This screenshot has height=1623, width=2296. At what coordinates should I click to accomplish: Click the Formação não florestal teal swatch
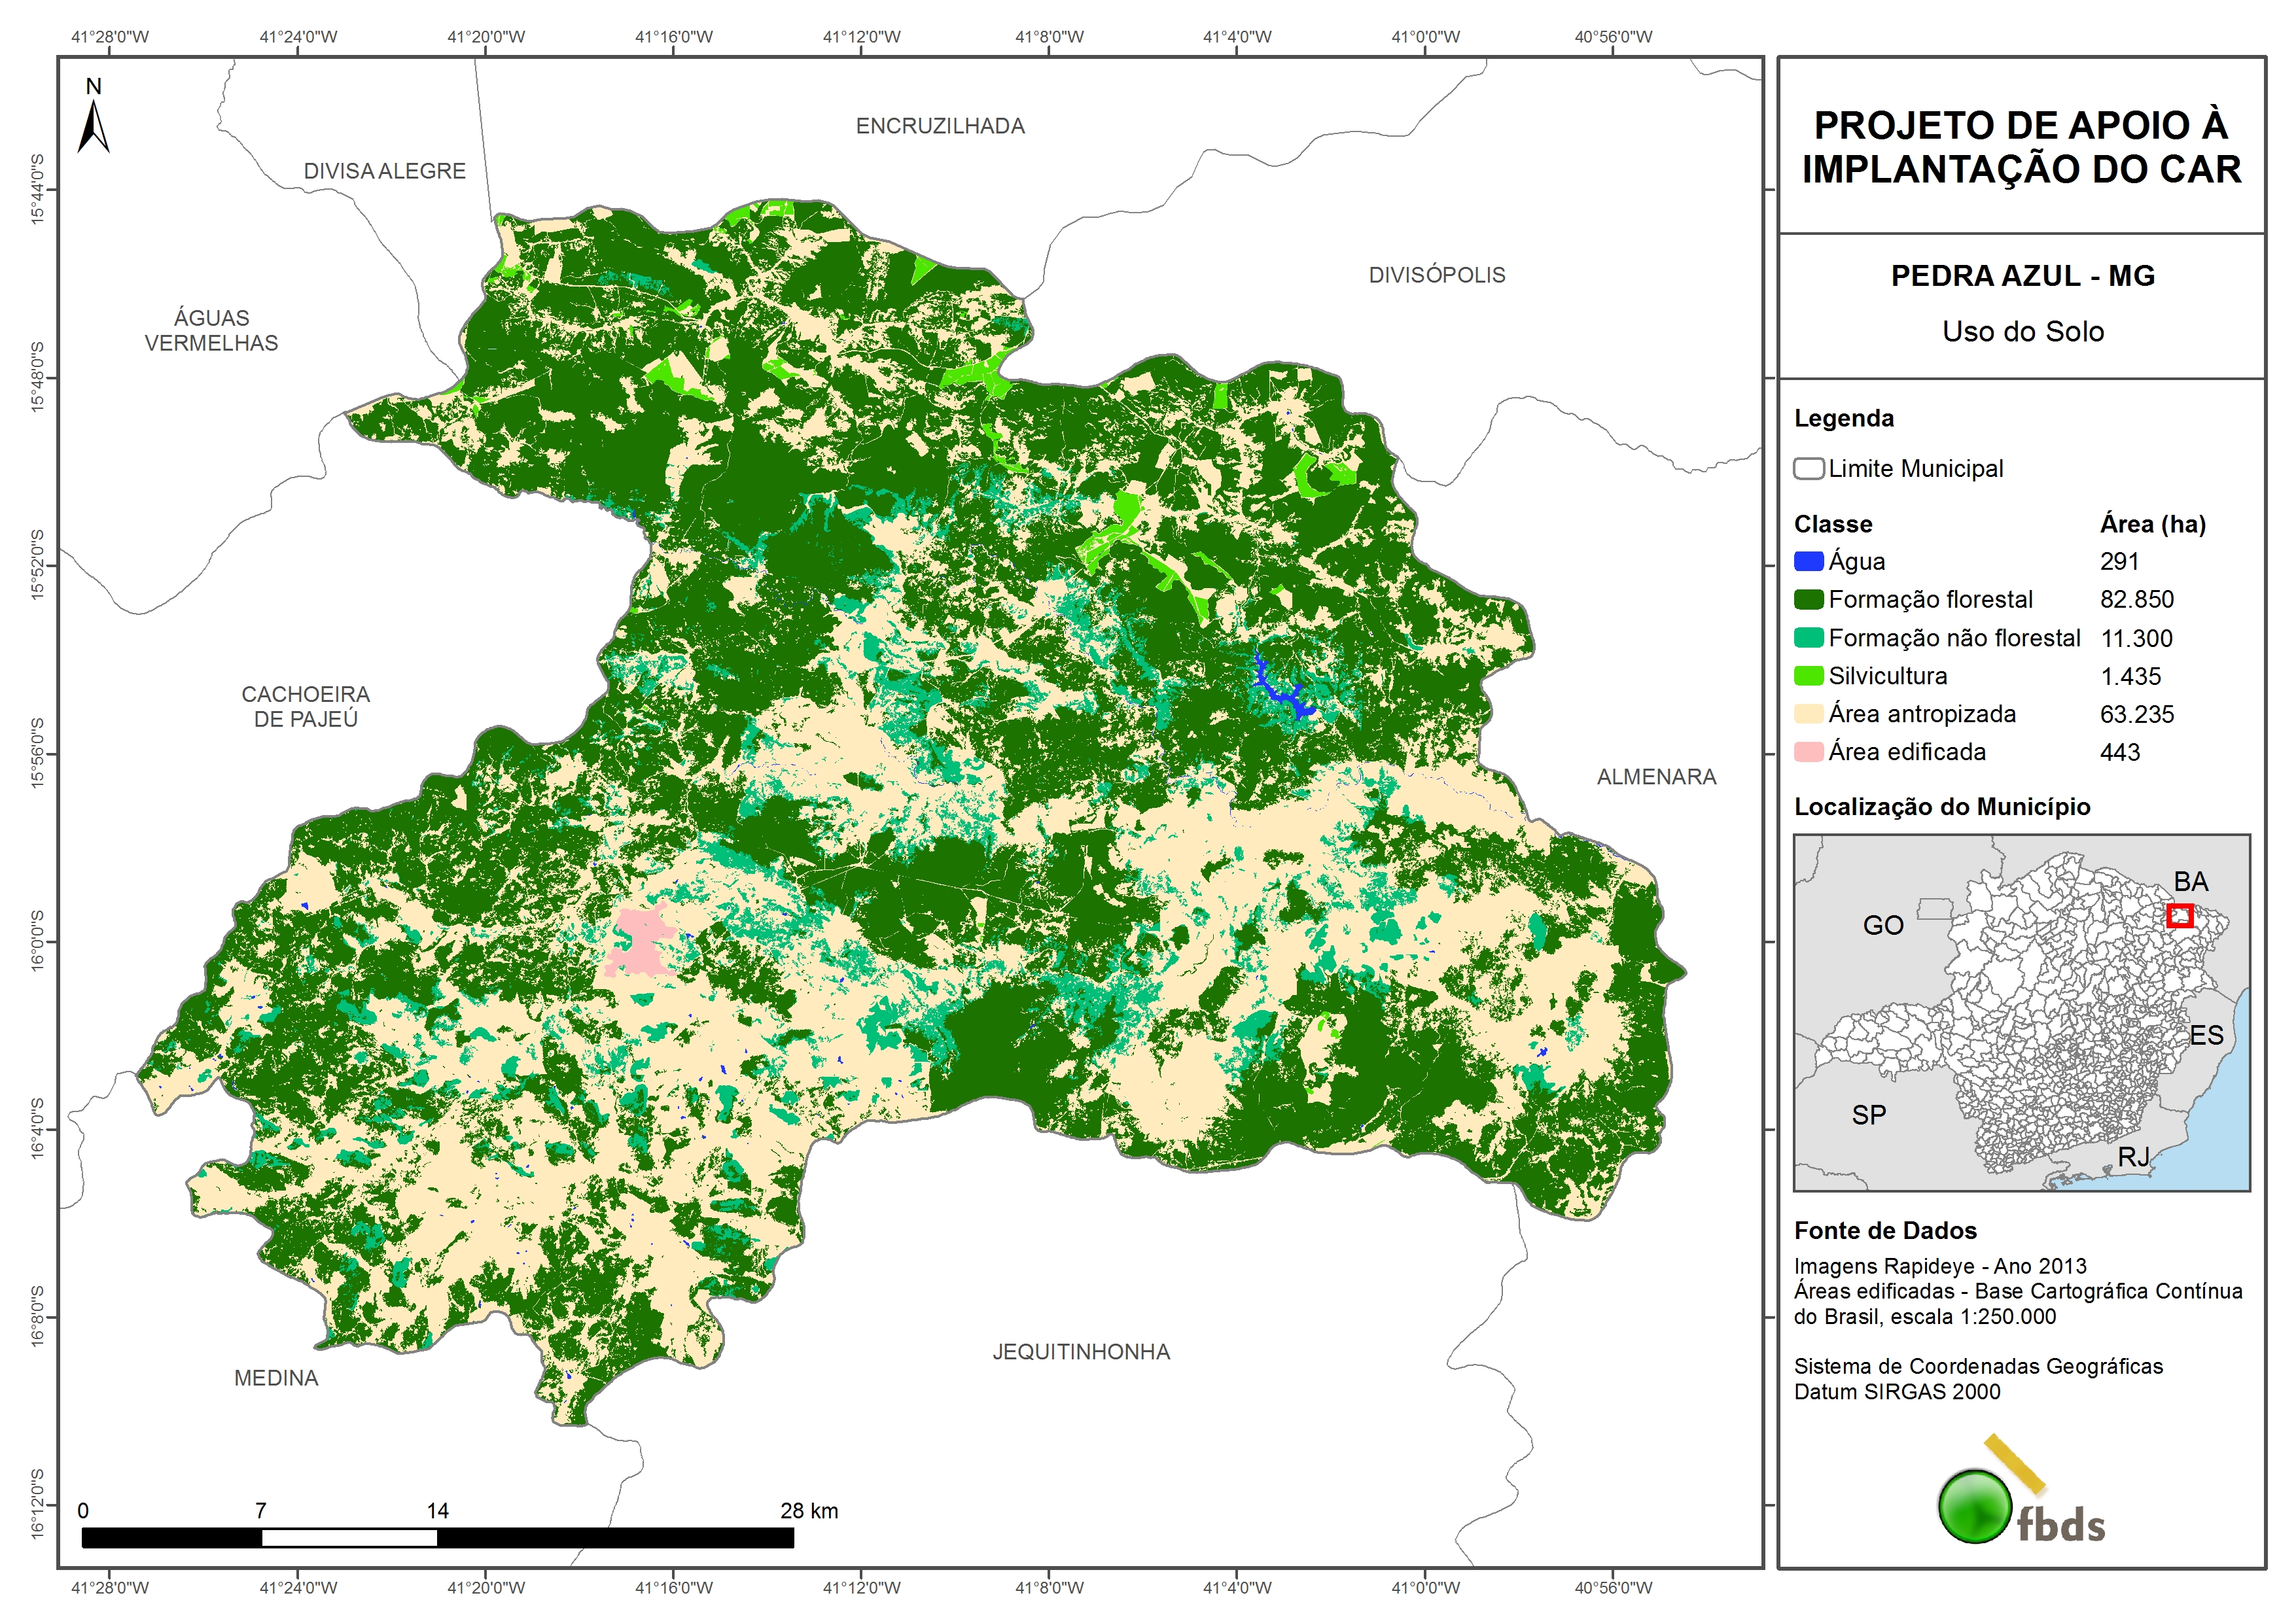tap(1808, 638)
